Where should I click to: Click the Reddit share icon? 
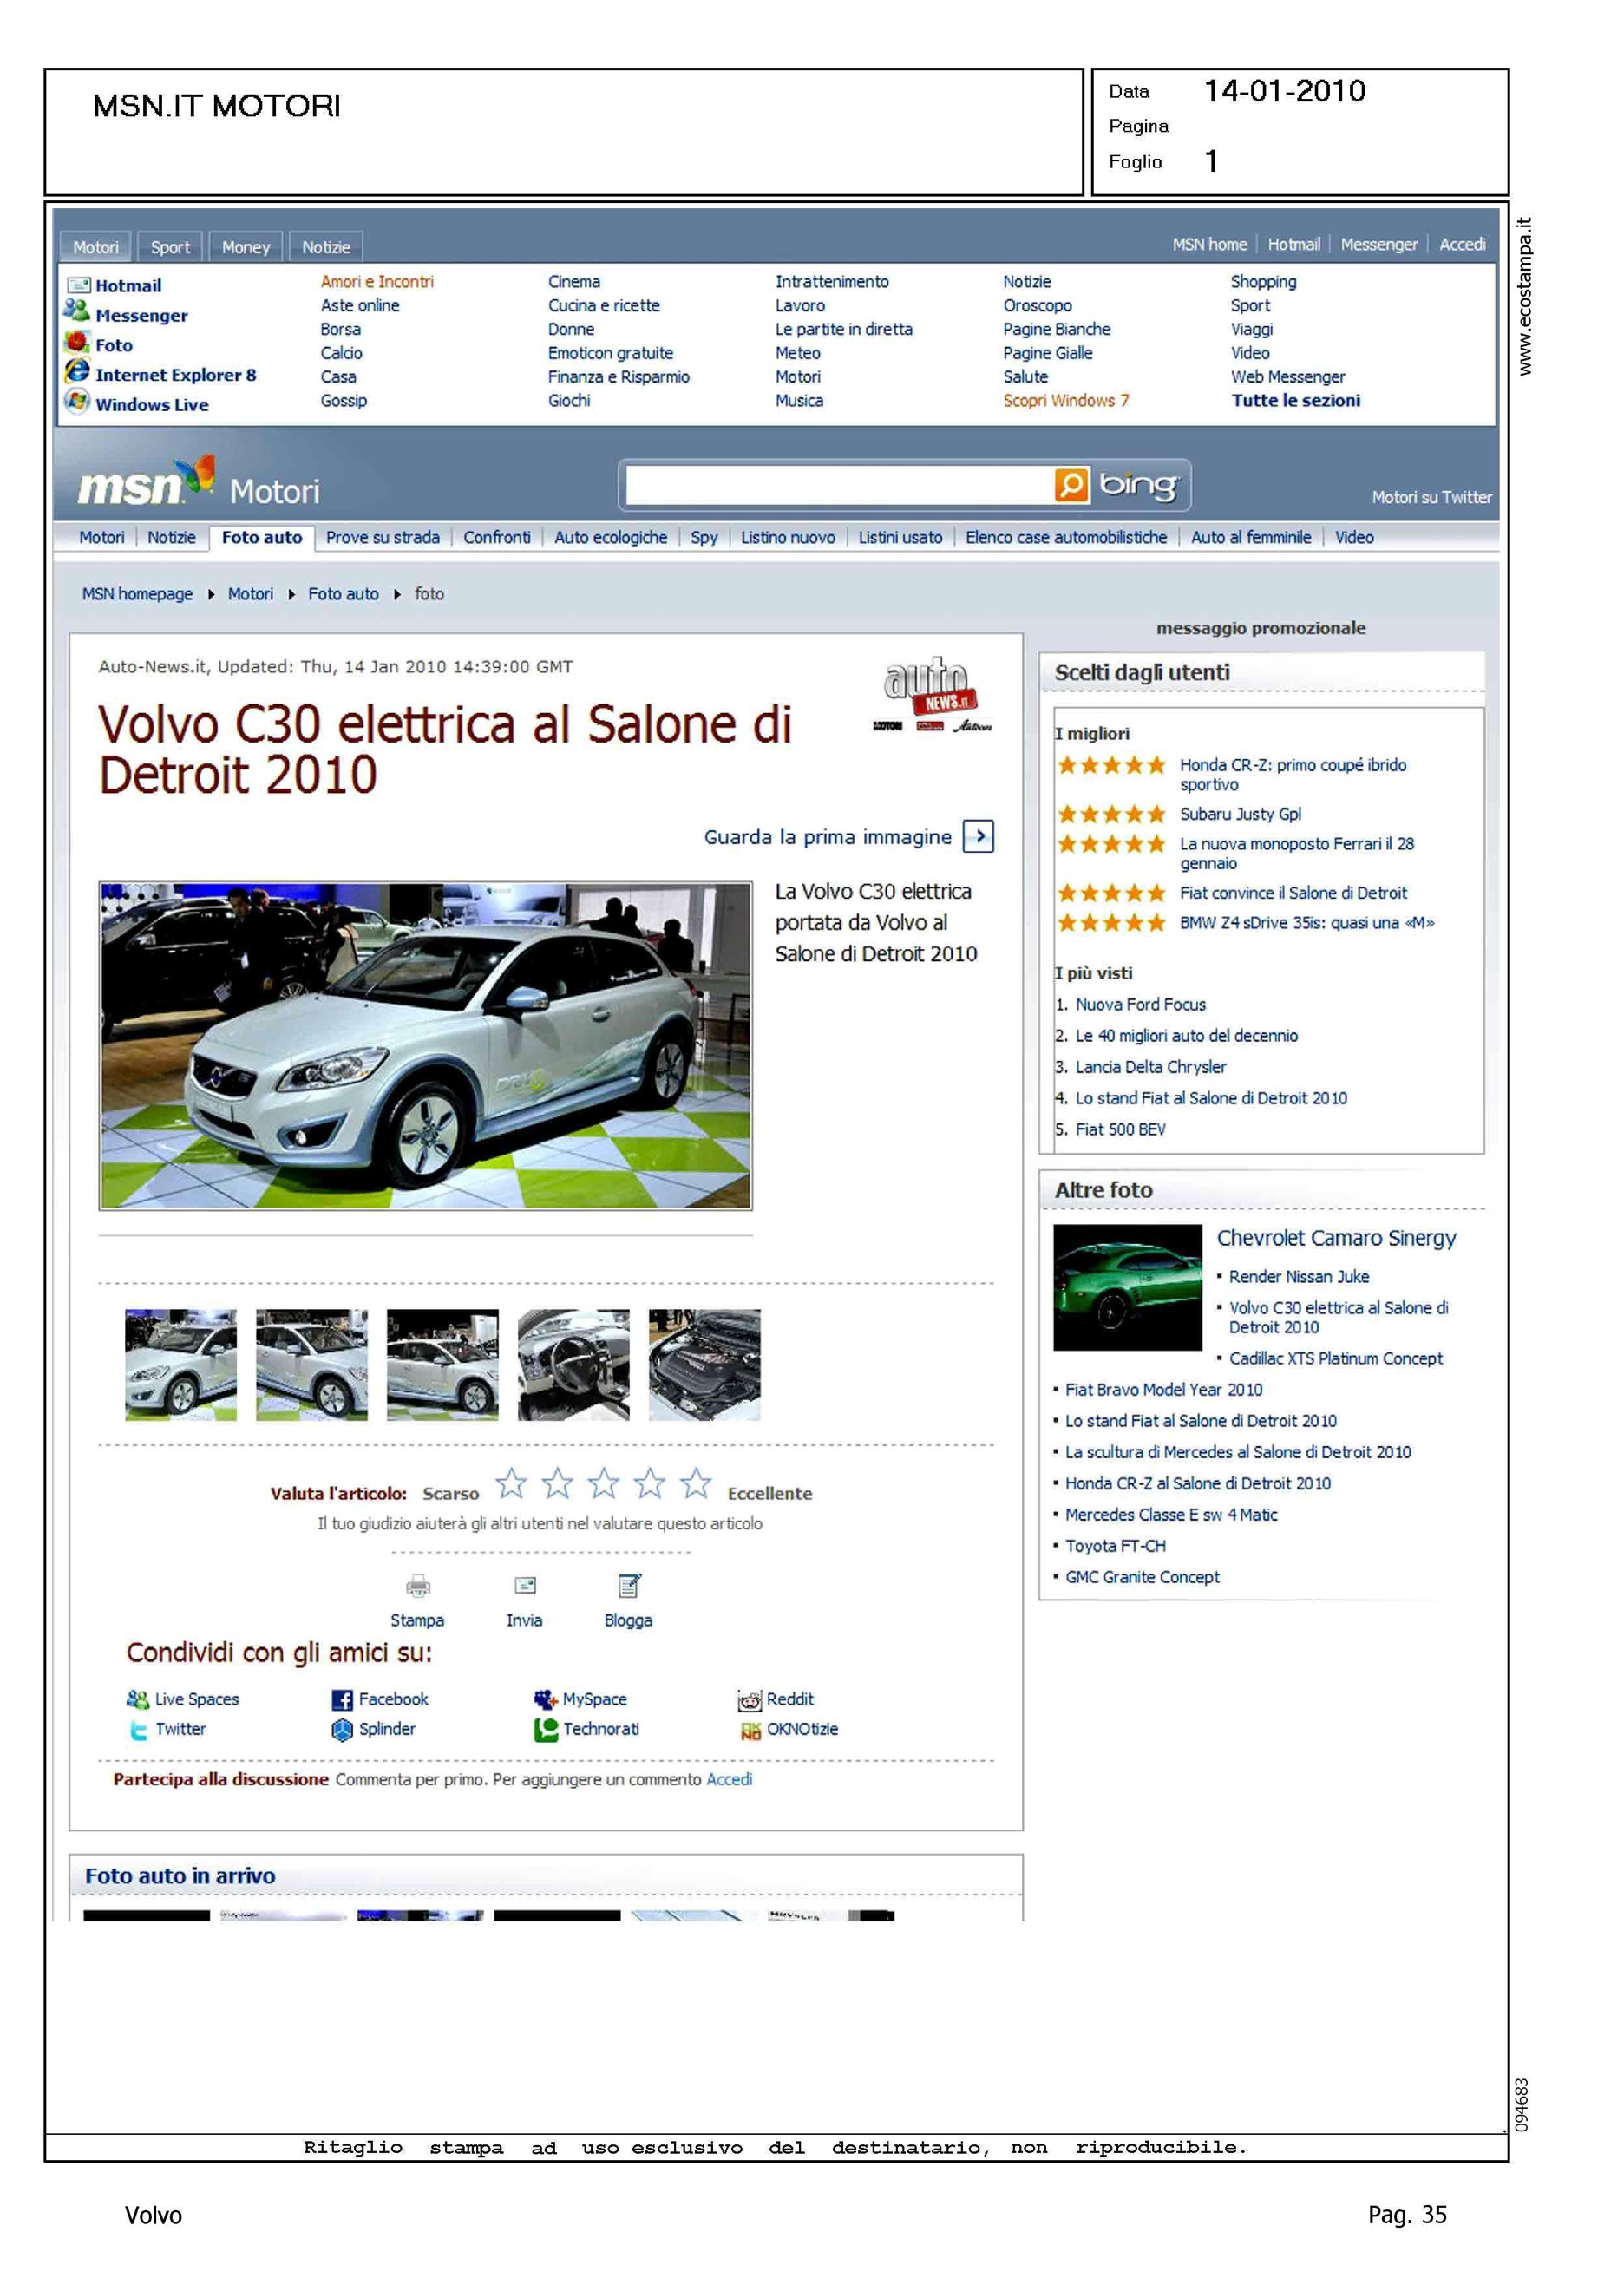pyautogui.click(x=749, y=1700)
